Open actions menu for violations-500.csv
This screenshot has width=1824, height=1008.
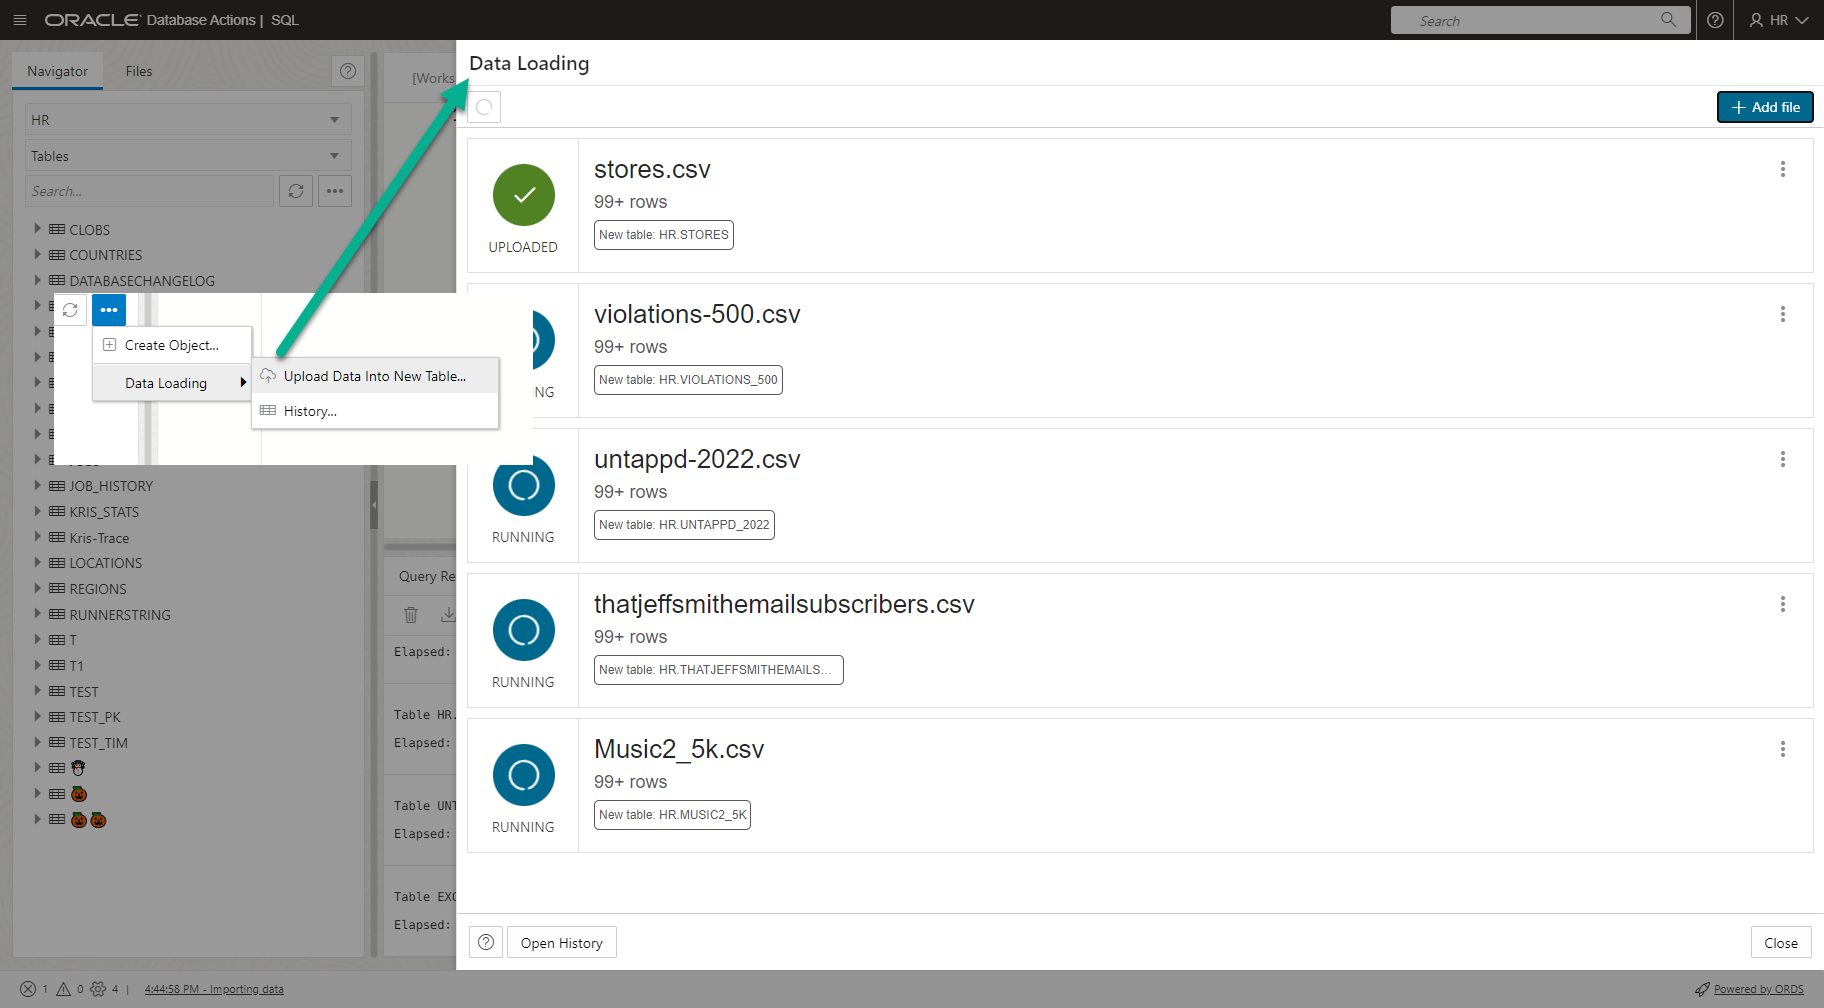tap(1783, 314)
